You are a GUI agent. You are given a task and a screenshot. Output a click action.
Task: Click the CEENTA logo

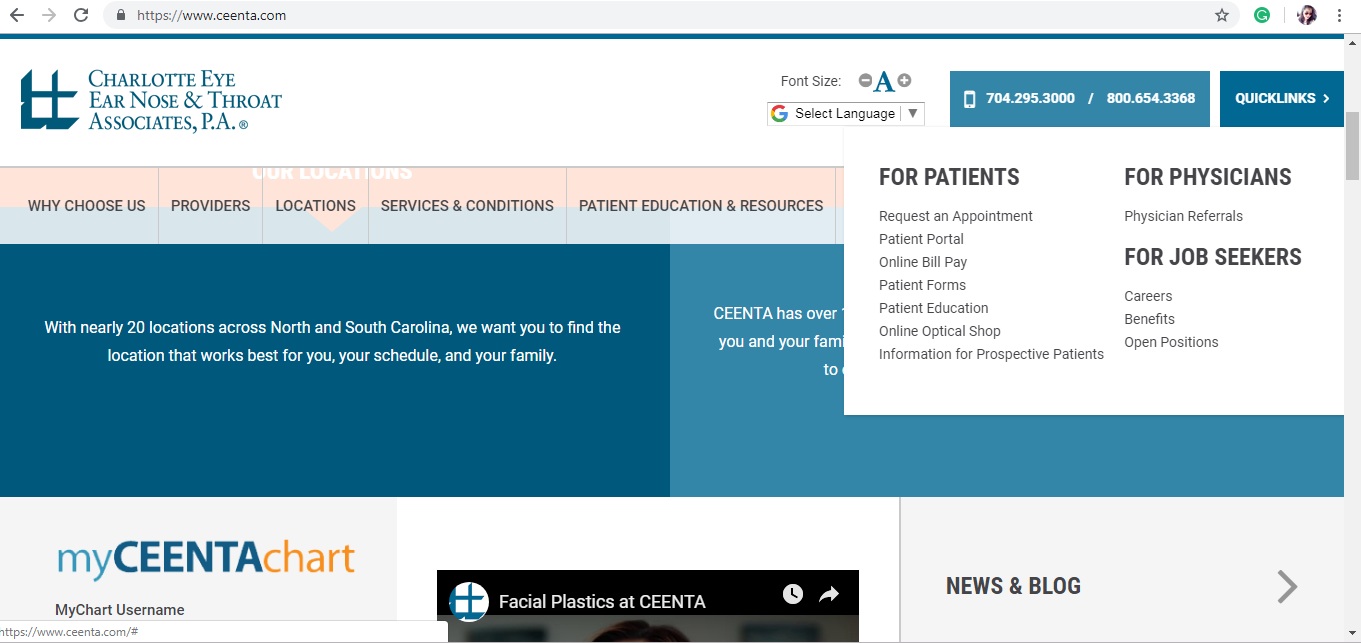(151, 100)
